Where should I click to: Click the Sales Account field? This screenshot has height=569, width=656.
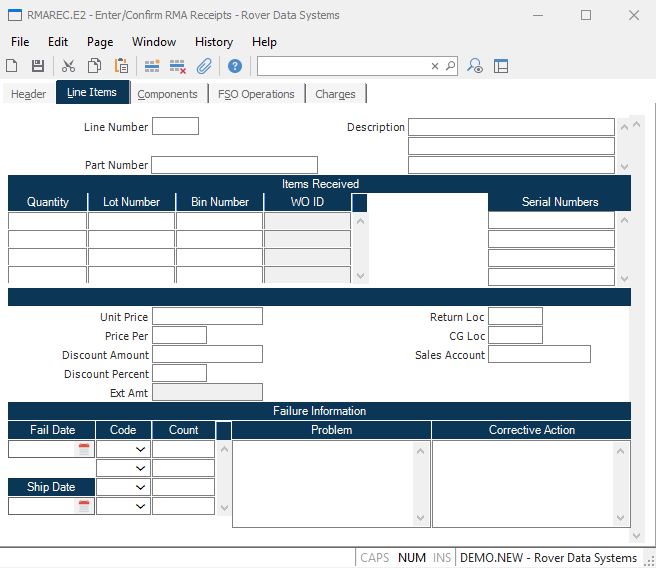pyautogui.click(x=539, y=354)
